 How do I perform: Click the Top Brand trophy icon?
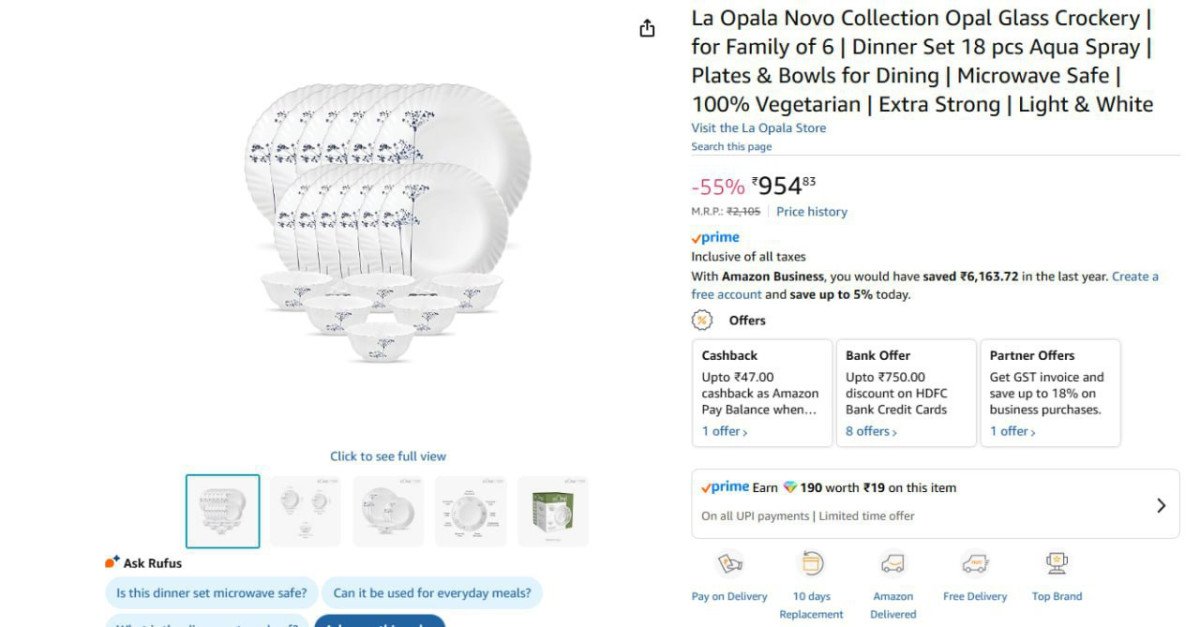1057,564
